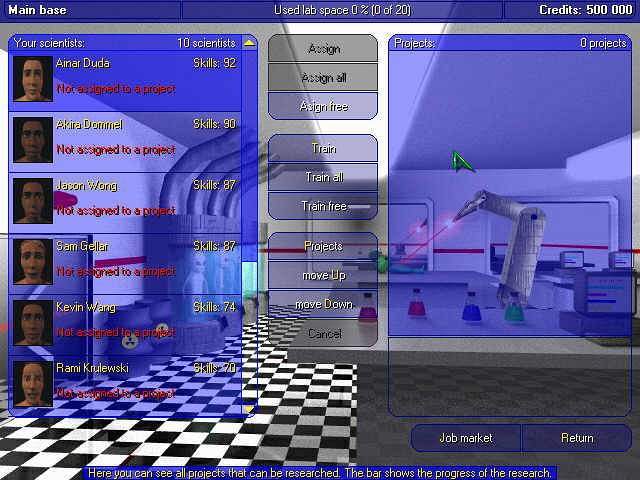Select Akira Dommel's portrait
640x480 pixels.
click(33, 140)
